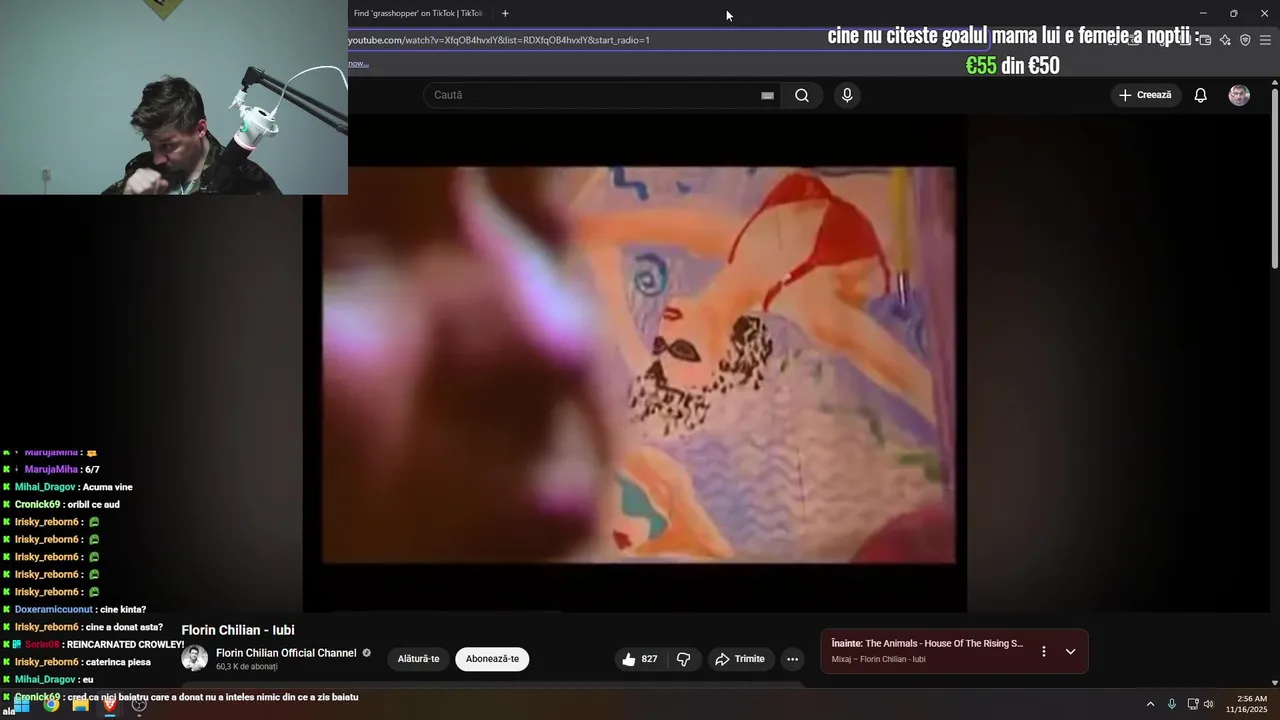The width and height of the screenshot is (1280, 720).
Task: Open Brave wallet icon in toolbar
Action: tap(1205, 40)
